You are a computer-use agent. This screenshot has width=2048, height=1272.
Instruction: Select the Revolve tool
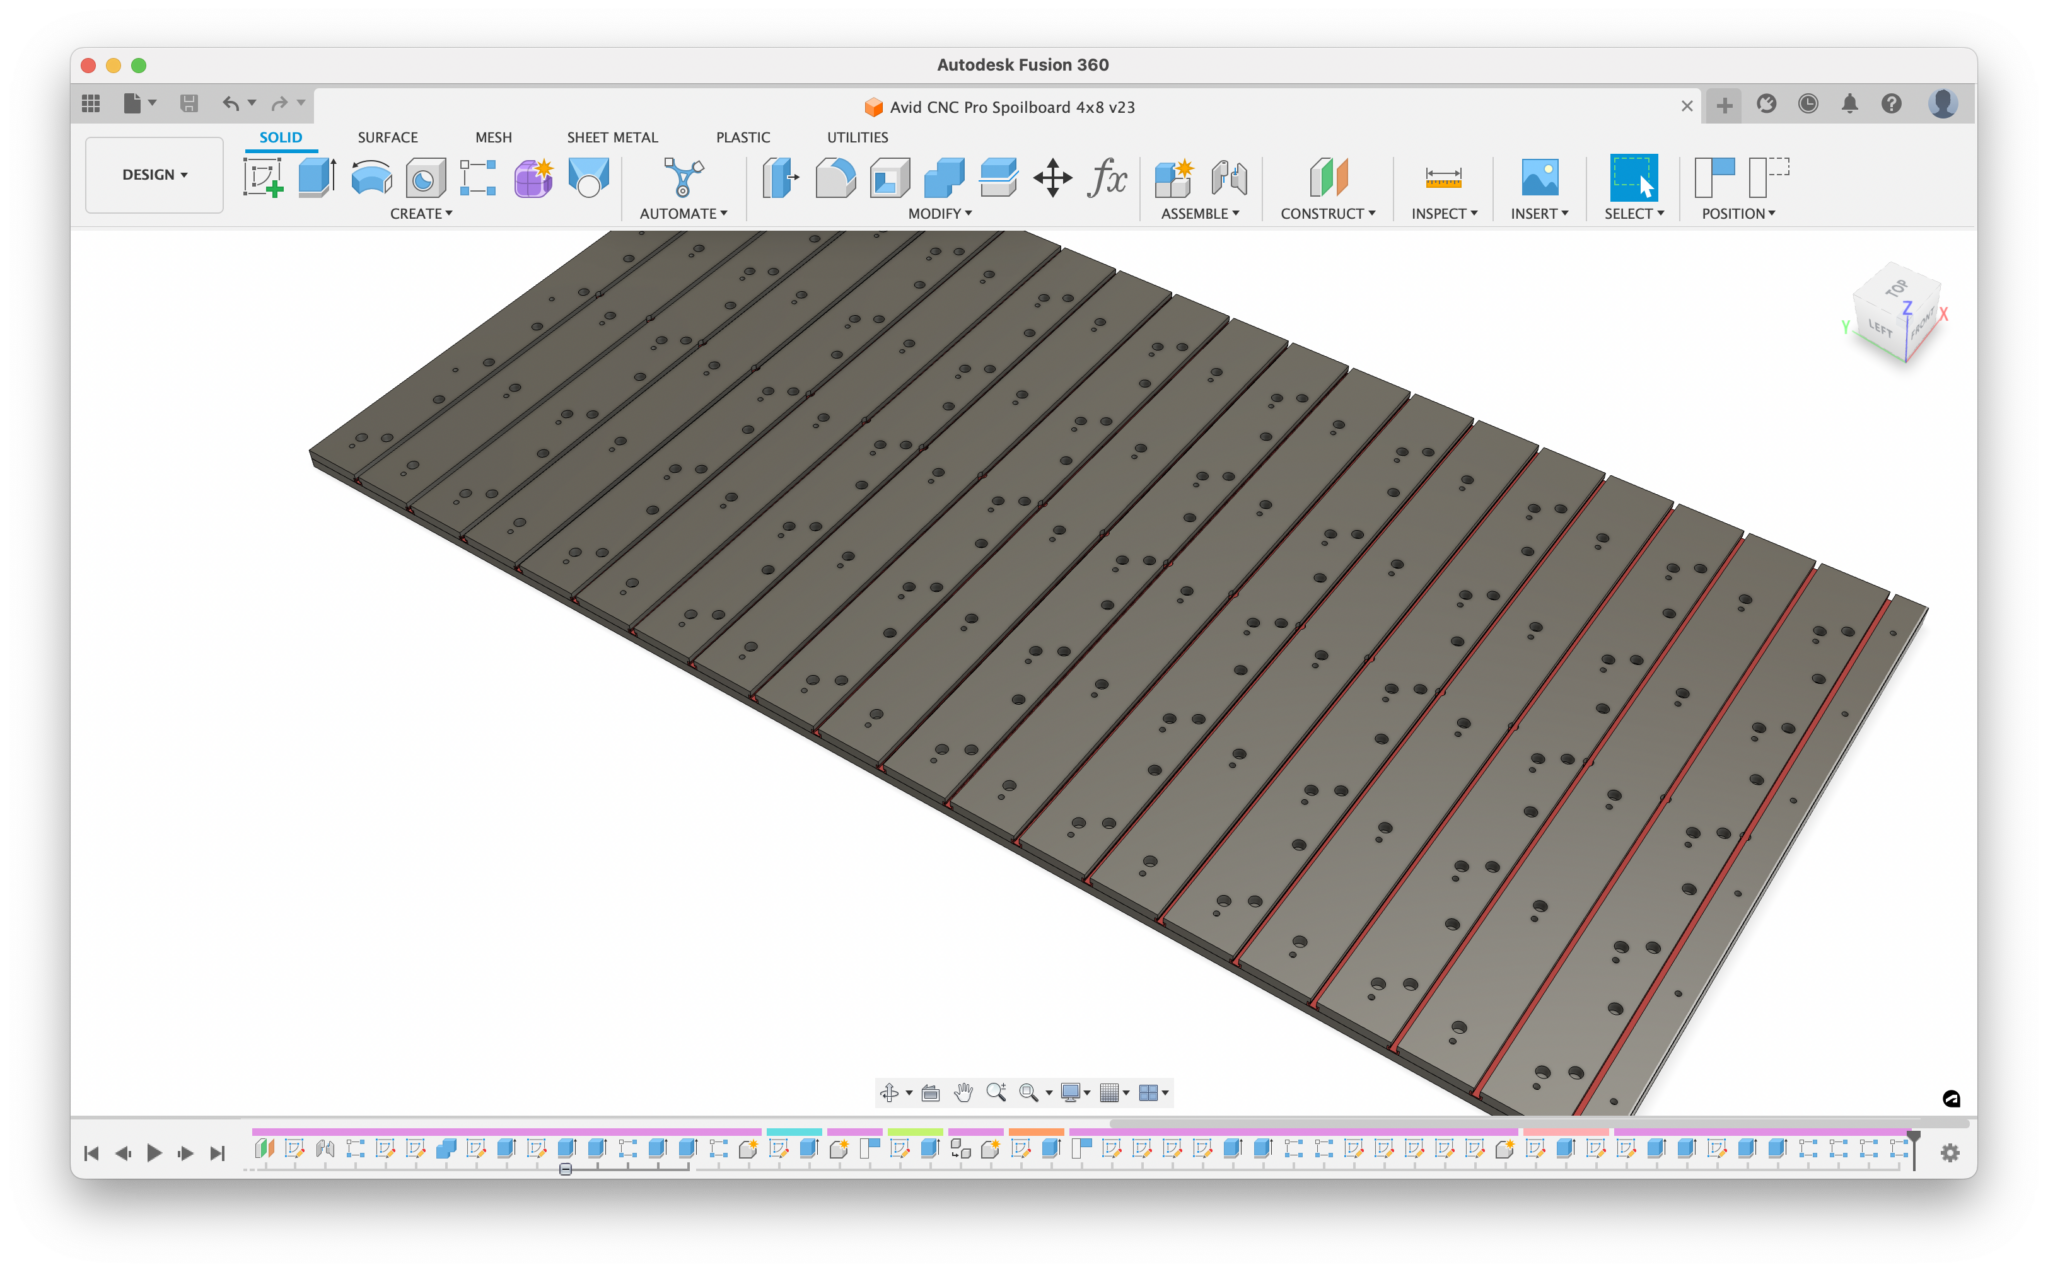[371, 178]
